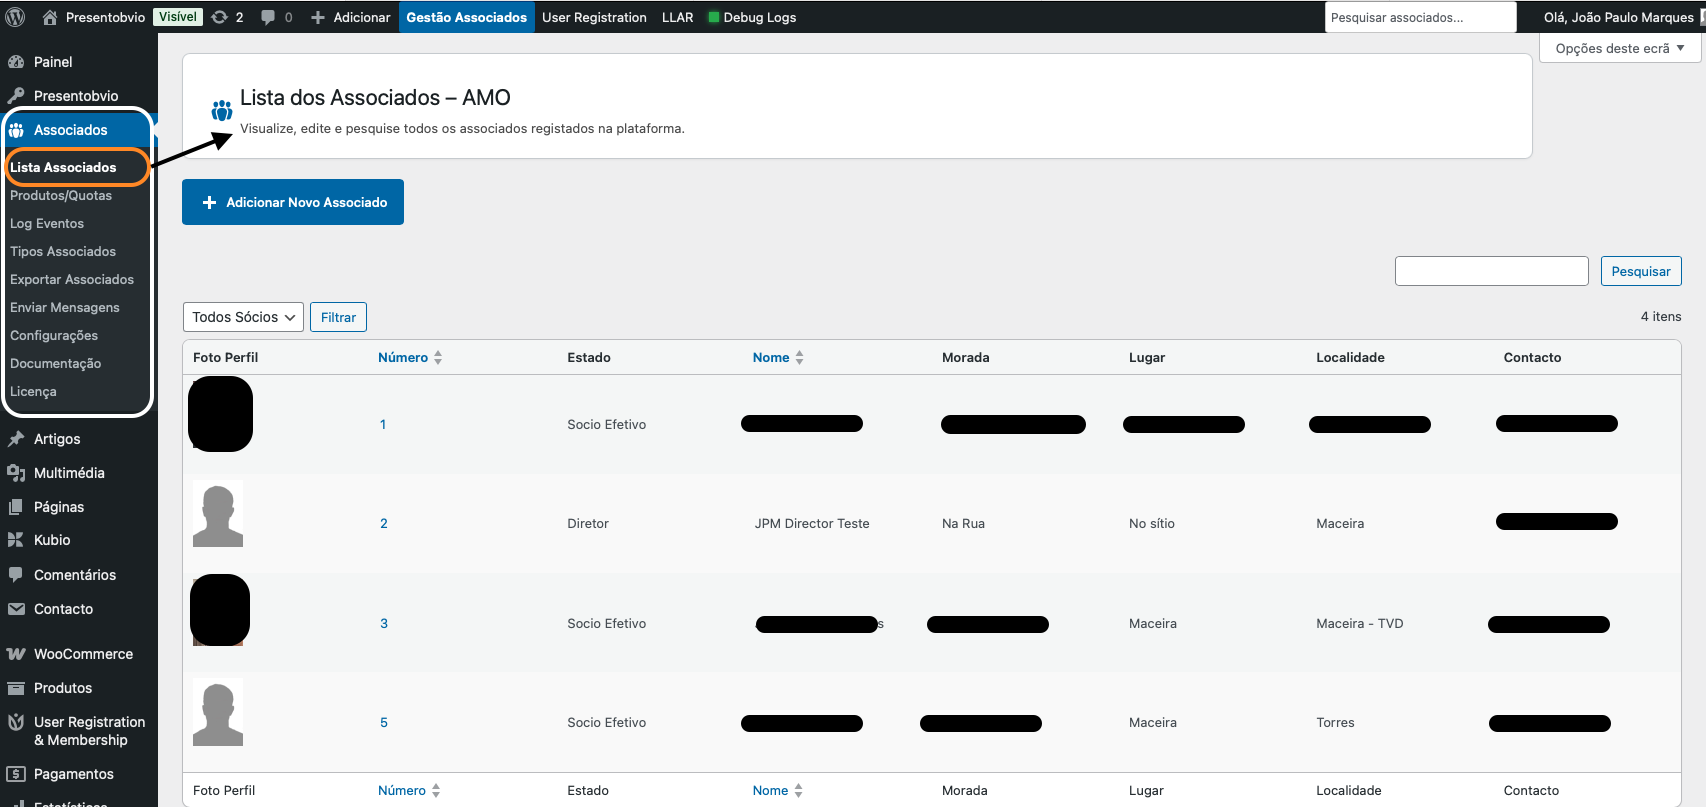Click the Comentários bubble icon in sidebar
1706x807 pixels.
16,575
